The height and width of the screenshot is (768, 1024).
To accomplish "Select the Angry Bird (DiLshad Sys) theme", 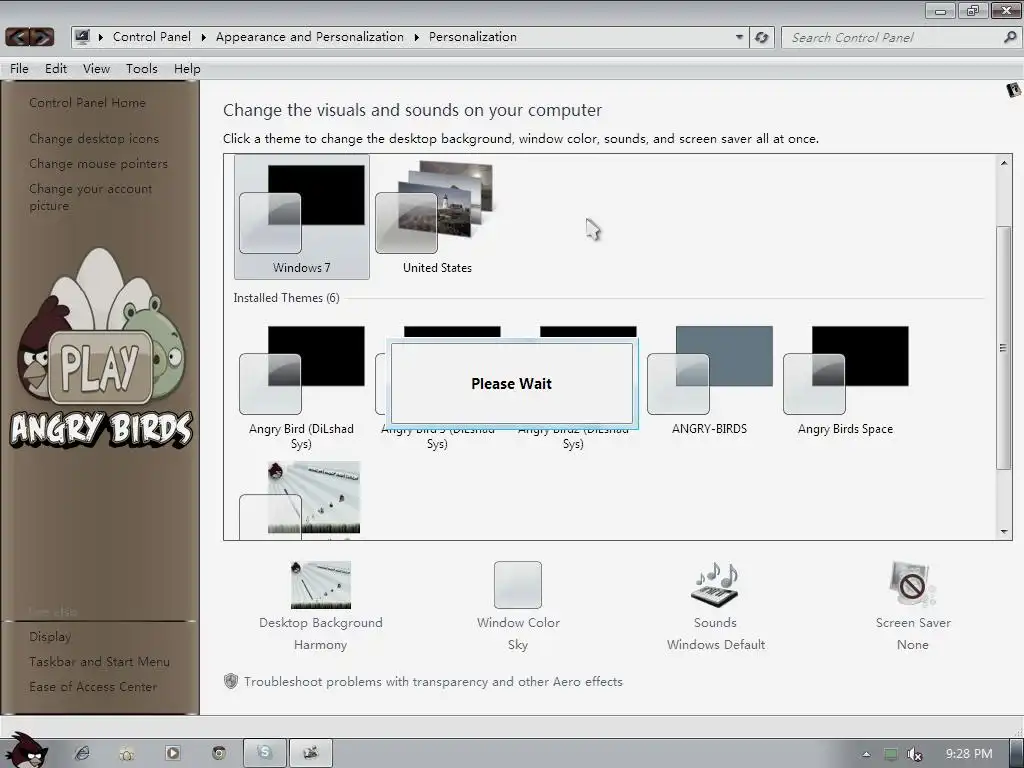I will click(301, 387).
